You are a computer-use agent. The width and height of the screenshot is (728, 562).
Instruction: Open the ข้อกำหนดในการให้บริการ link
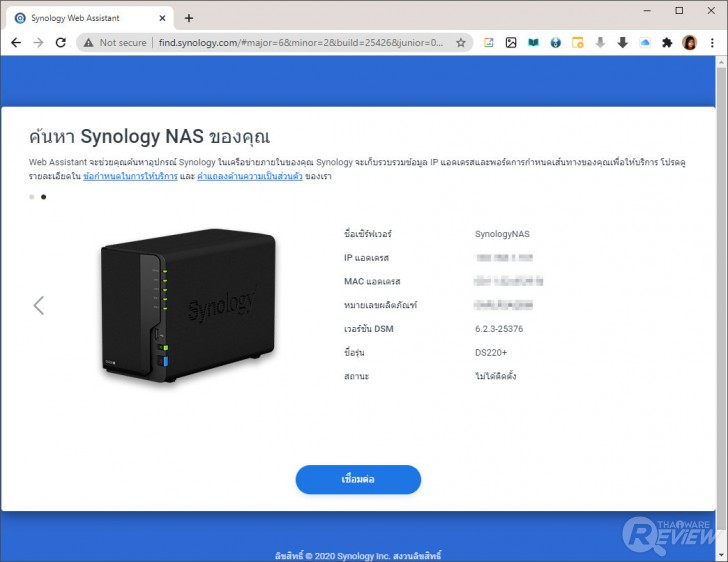click(x=130, y=176)
